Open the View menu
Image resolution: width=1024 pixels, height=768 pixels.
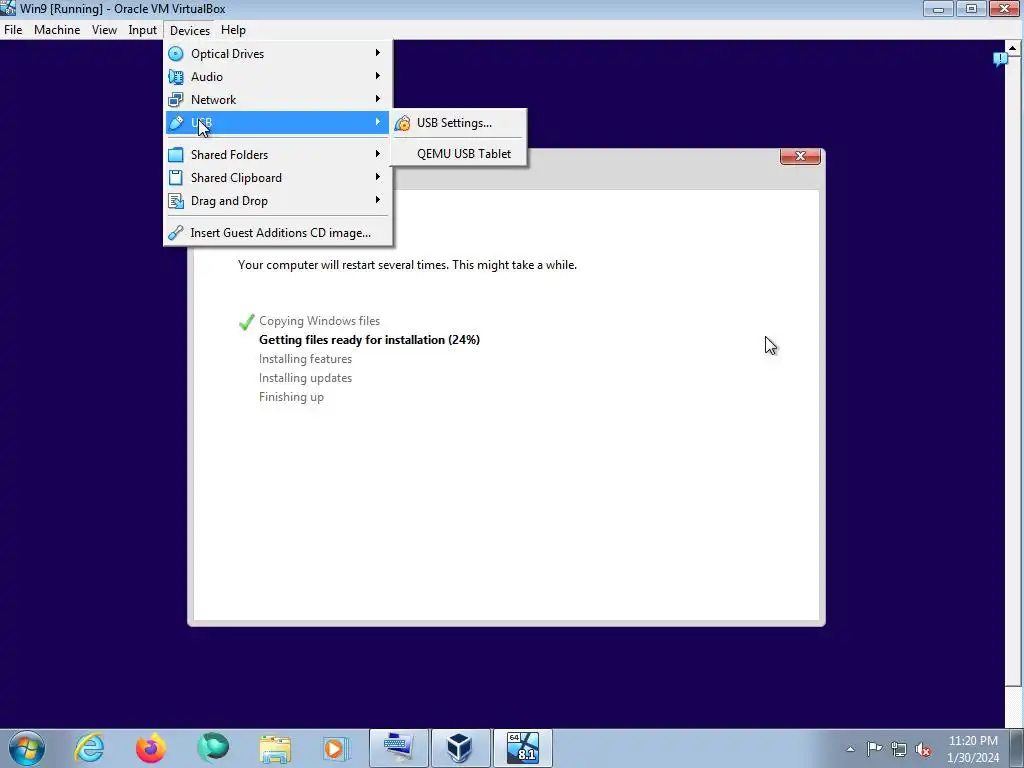(104, 30)
